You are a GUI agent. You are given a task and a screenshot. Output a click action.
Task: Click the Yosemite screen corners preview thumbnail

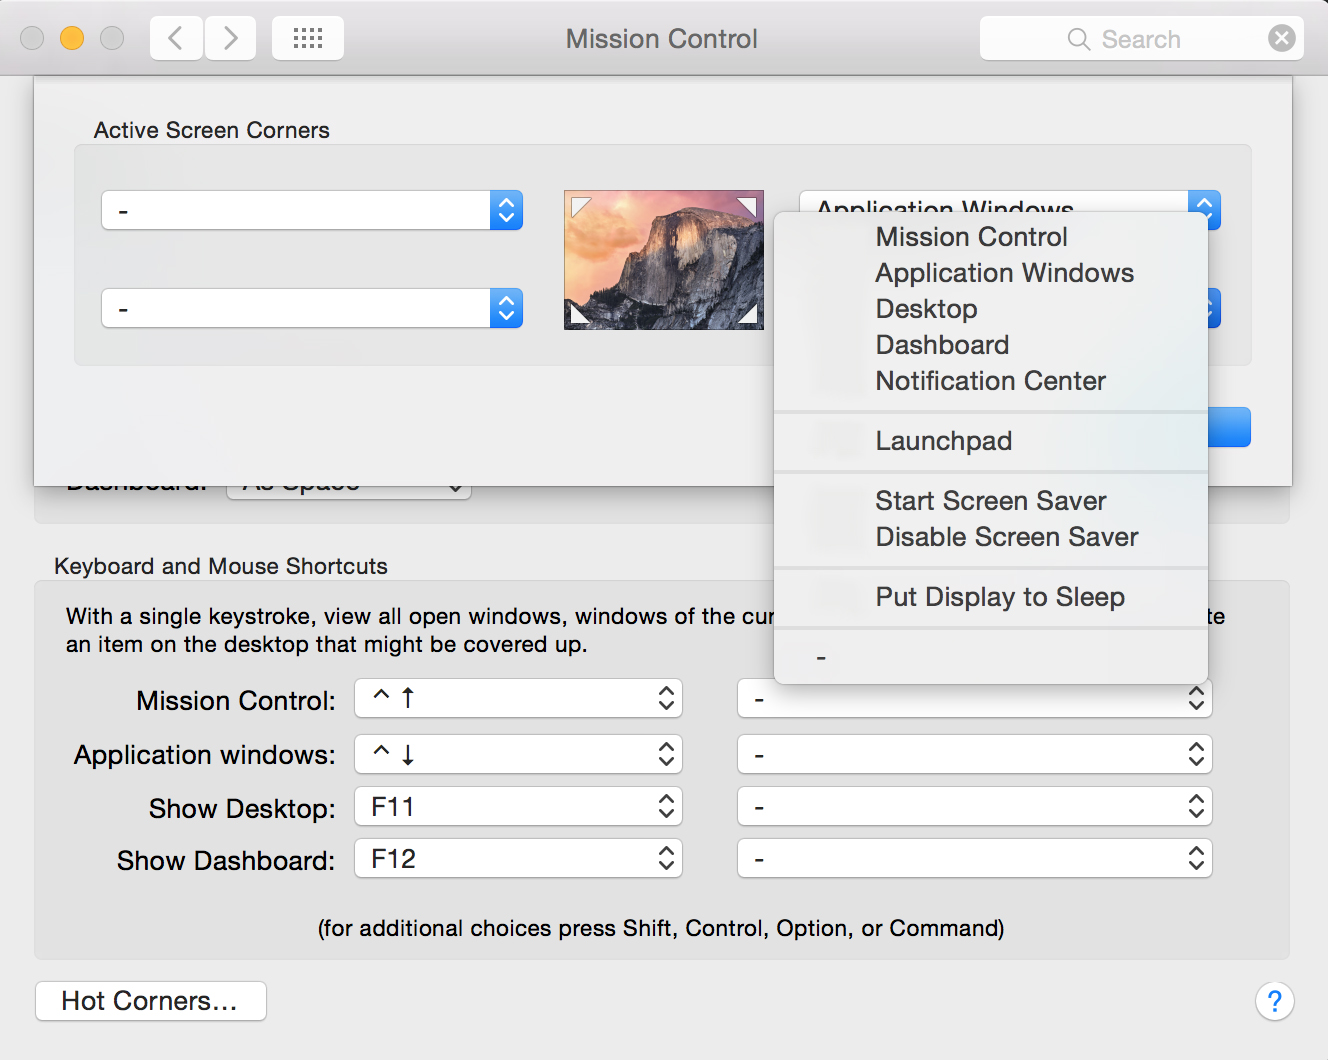point(664,260)
